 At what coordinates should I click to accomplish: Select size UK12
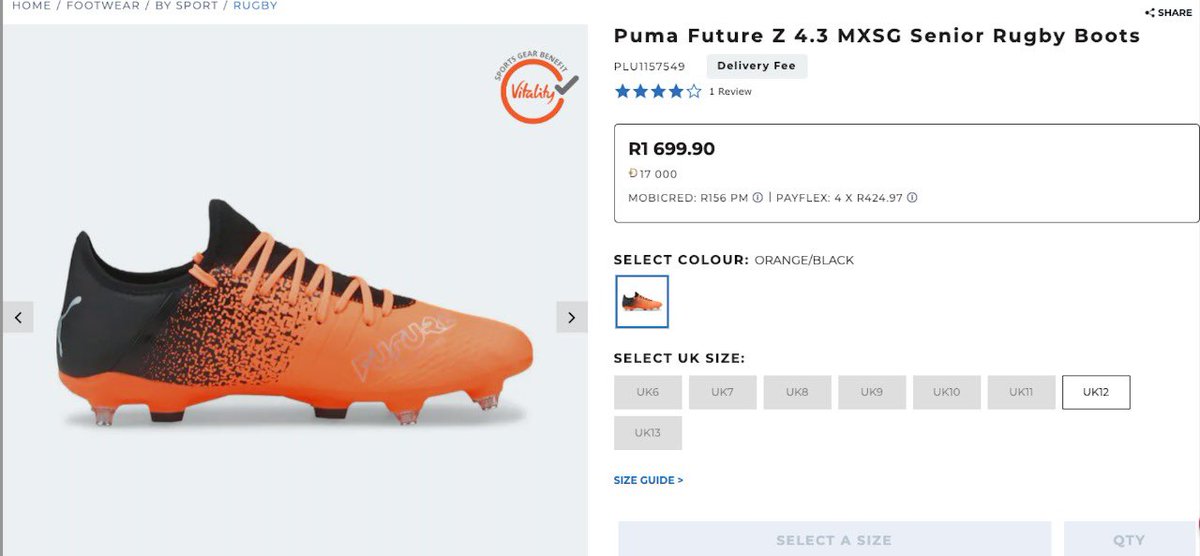(1096, 392)
